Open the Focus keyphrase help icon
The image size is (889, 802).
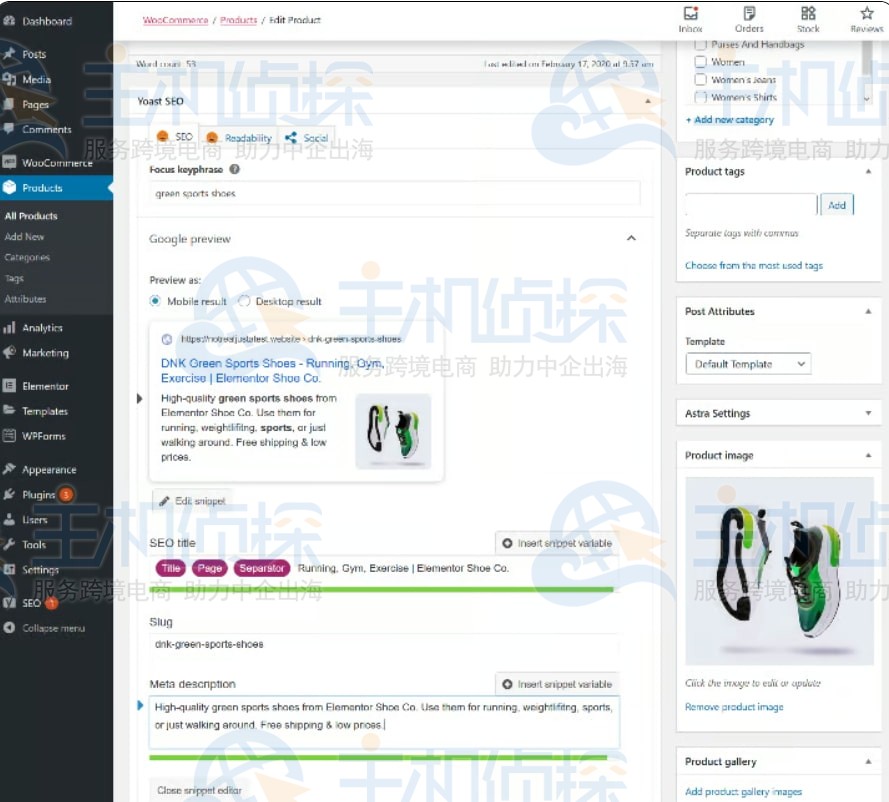click(234, 168)
